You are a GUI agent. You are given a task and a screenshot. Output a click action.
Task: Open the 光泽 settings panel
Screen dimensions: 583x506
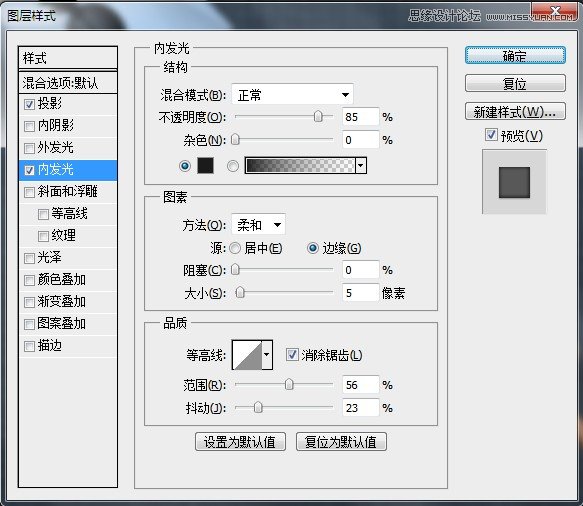click(49, 258)
